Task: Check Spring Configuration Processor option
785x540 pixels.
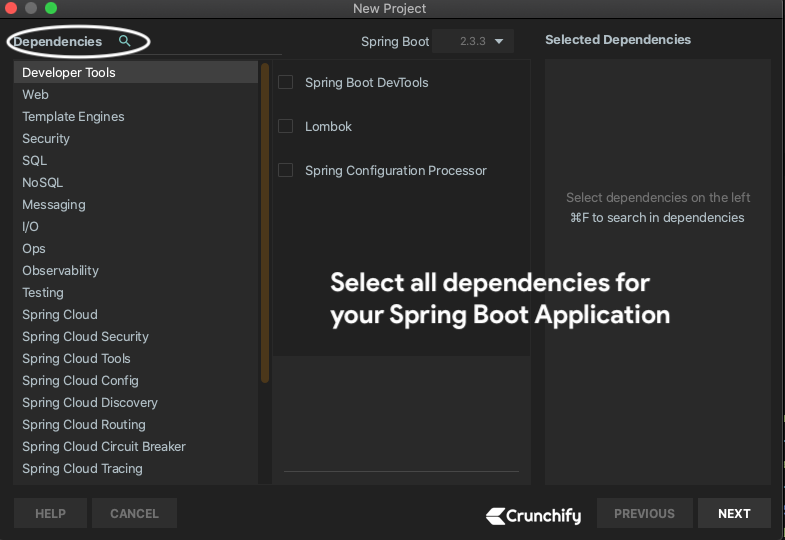Action: click(x=285, y=170)
